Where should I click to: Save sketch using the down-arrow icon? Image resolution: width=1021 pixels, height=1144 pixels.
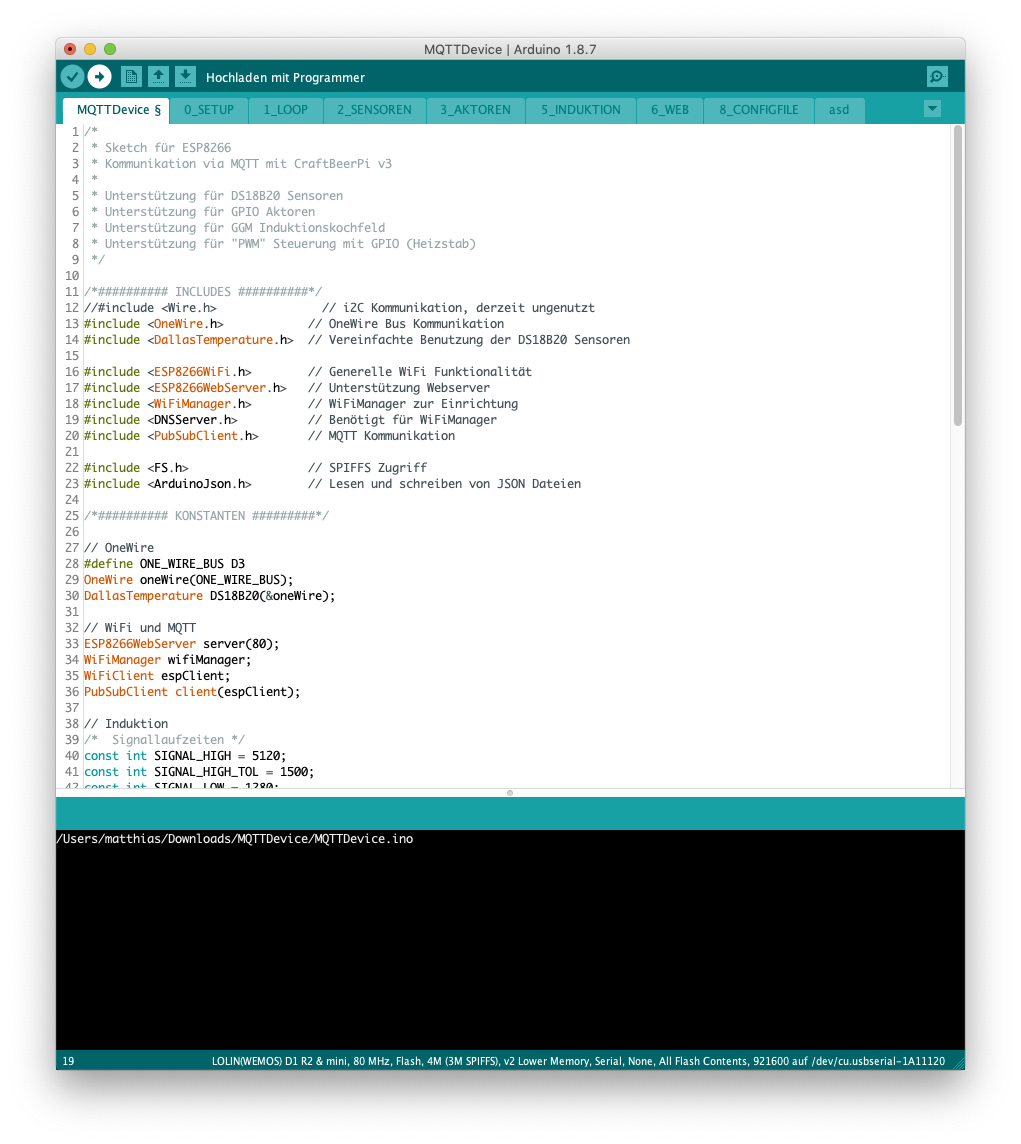[185, 77]
